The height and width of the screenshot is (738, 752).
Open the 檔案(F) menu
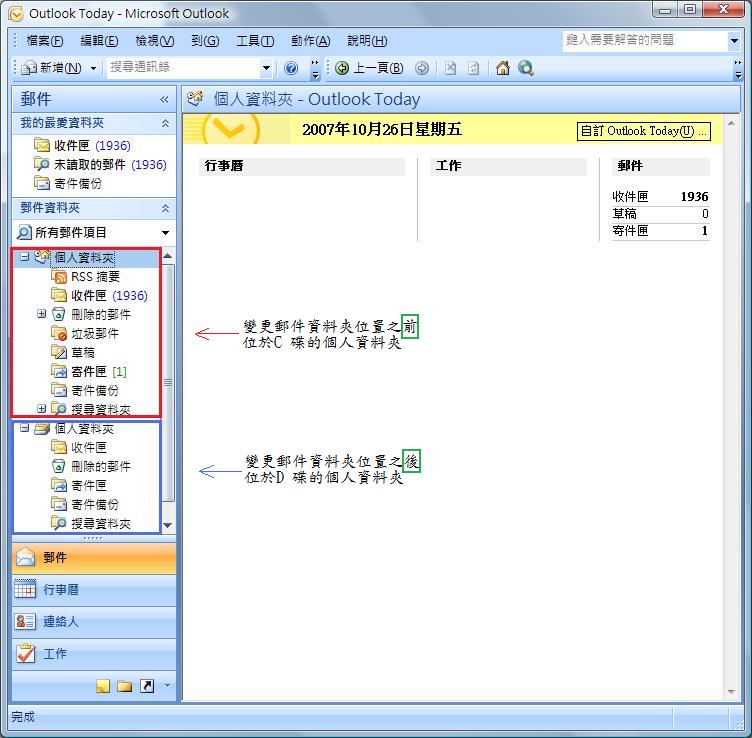click(45, 41)
